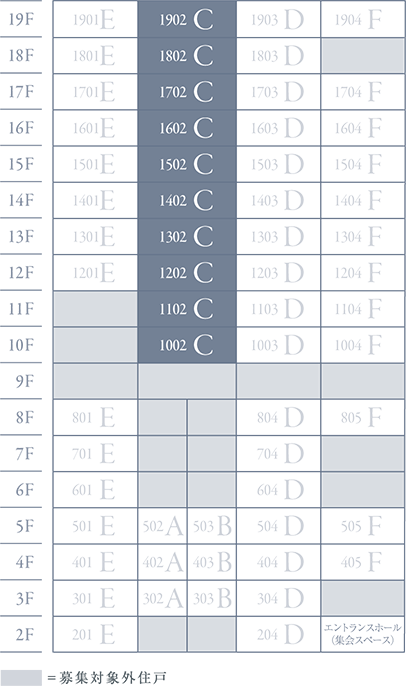
Task: Select unit 1902 C on the 19th floor
Action: pos(187,19)
